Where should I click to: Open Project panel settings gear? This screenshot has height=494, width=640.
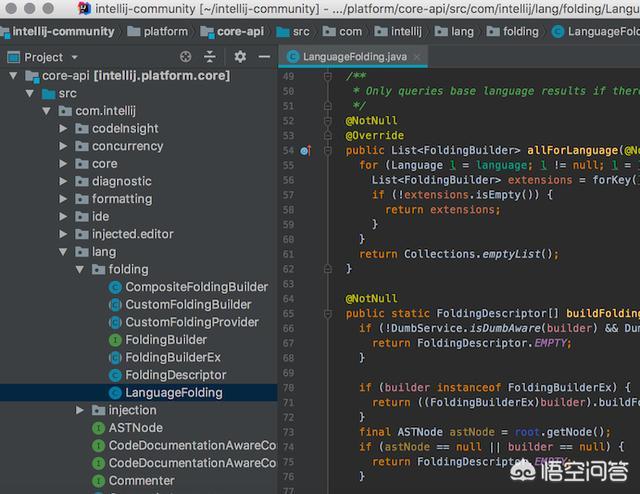pos(240,57)
